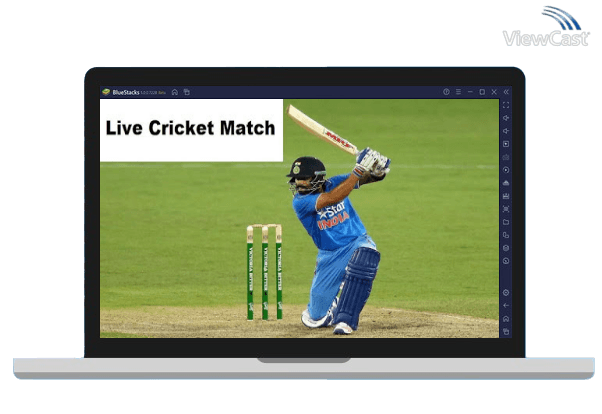Open the stacked layers sidebar icon

506,248
